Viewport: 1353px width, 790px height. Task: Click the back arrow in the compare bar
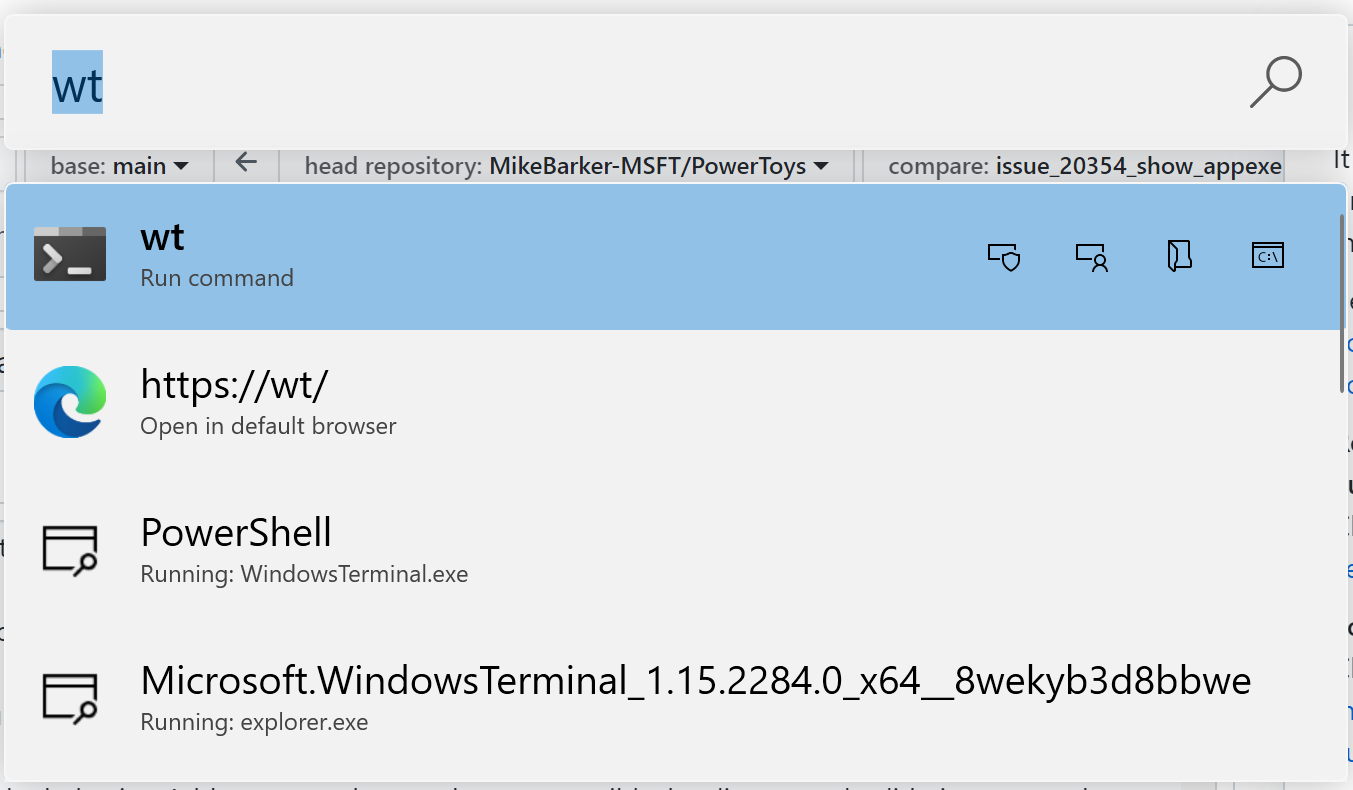tap(246, 165)
